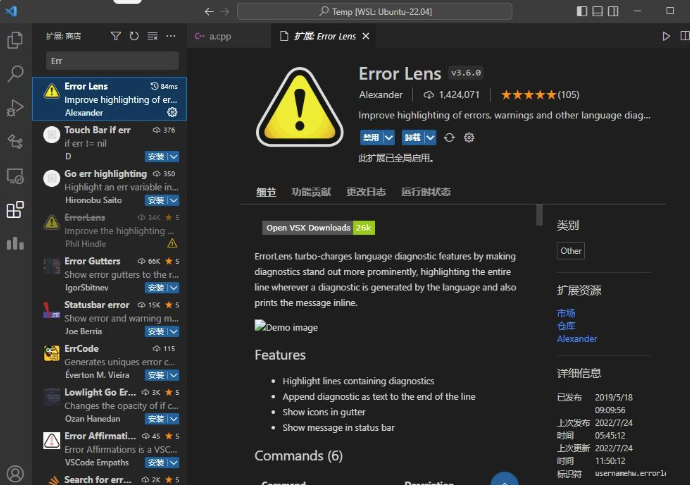Screen dimensions: 690x485
Task: Select Error Lens in the extension list
Action: (x=110, y=99)
